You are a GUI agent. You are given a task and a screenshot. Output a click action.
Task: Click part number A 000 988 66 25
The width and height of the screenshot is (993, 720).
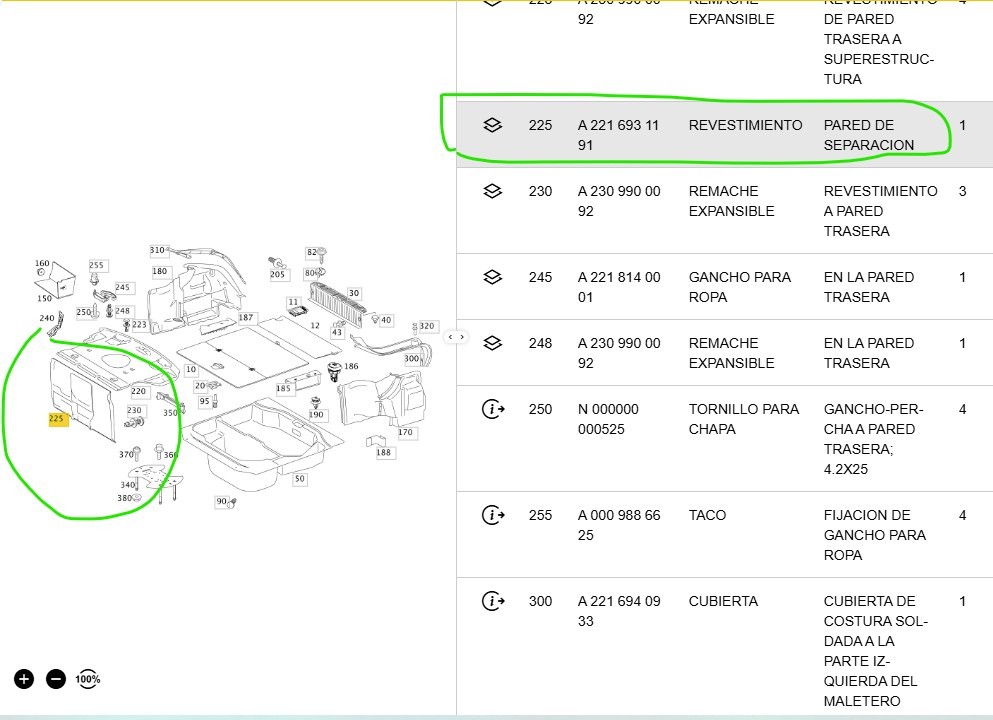pyautogui.click(x=618, y=525)
